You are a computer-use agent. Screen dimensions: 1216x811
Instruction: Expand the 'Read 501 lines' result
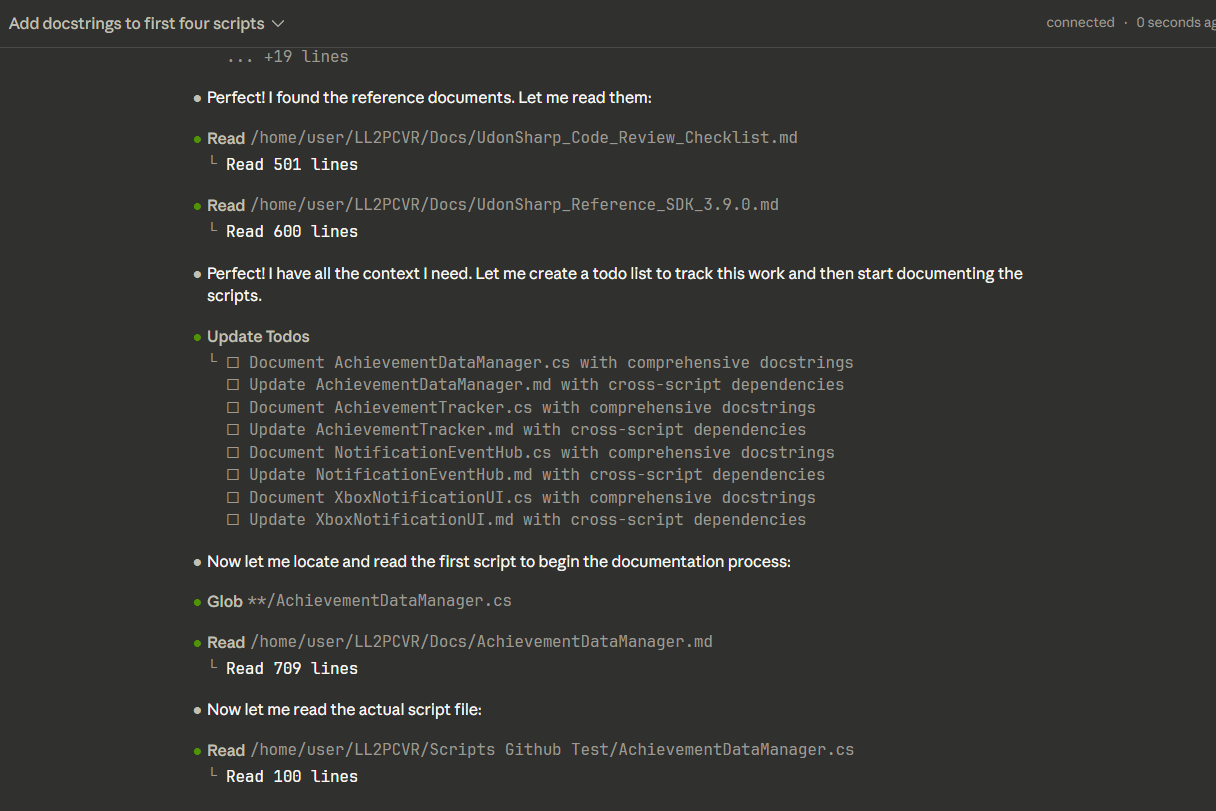(x=291, y=164)
